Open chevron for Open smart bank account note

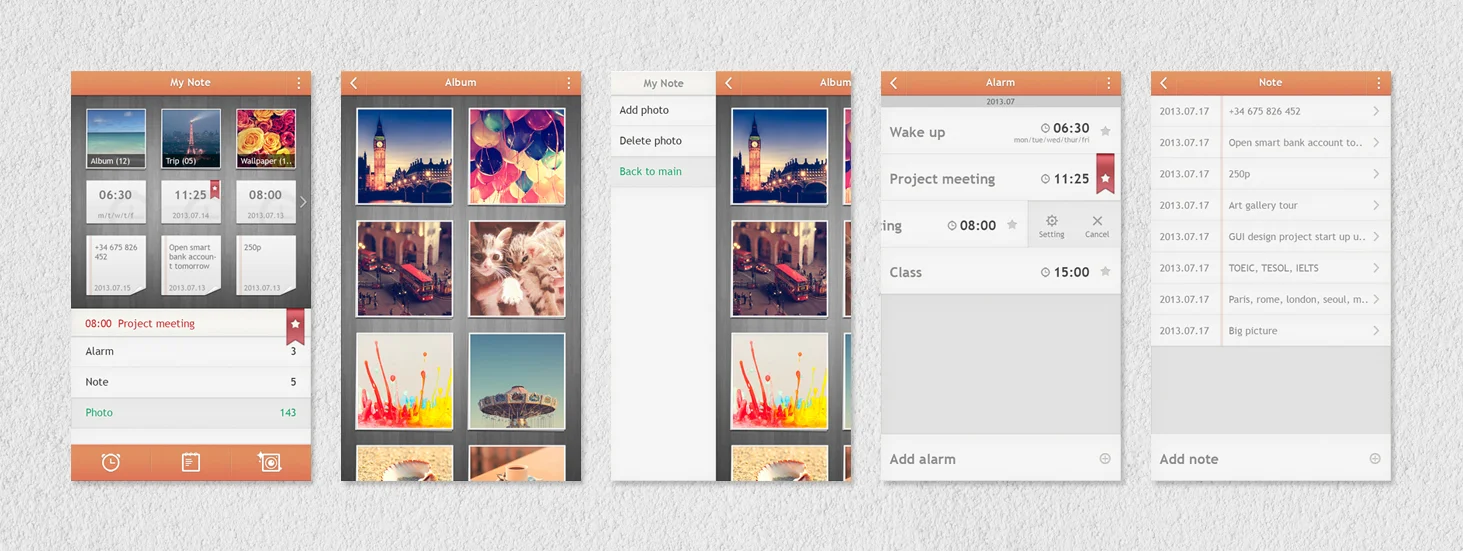1376,142
